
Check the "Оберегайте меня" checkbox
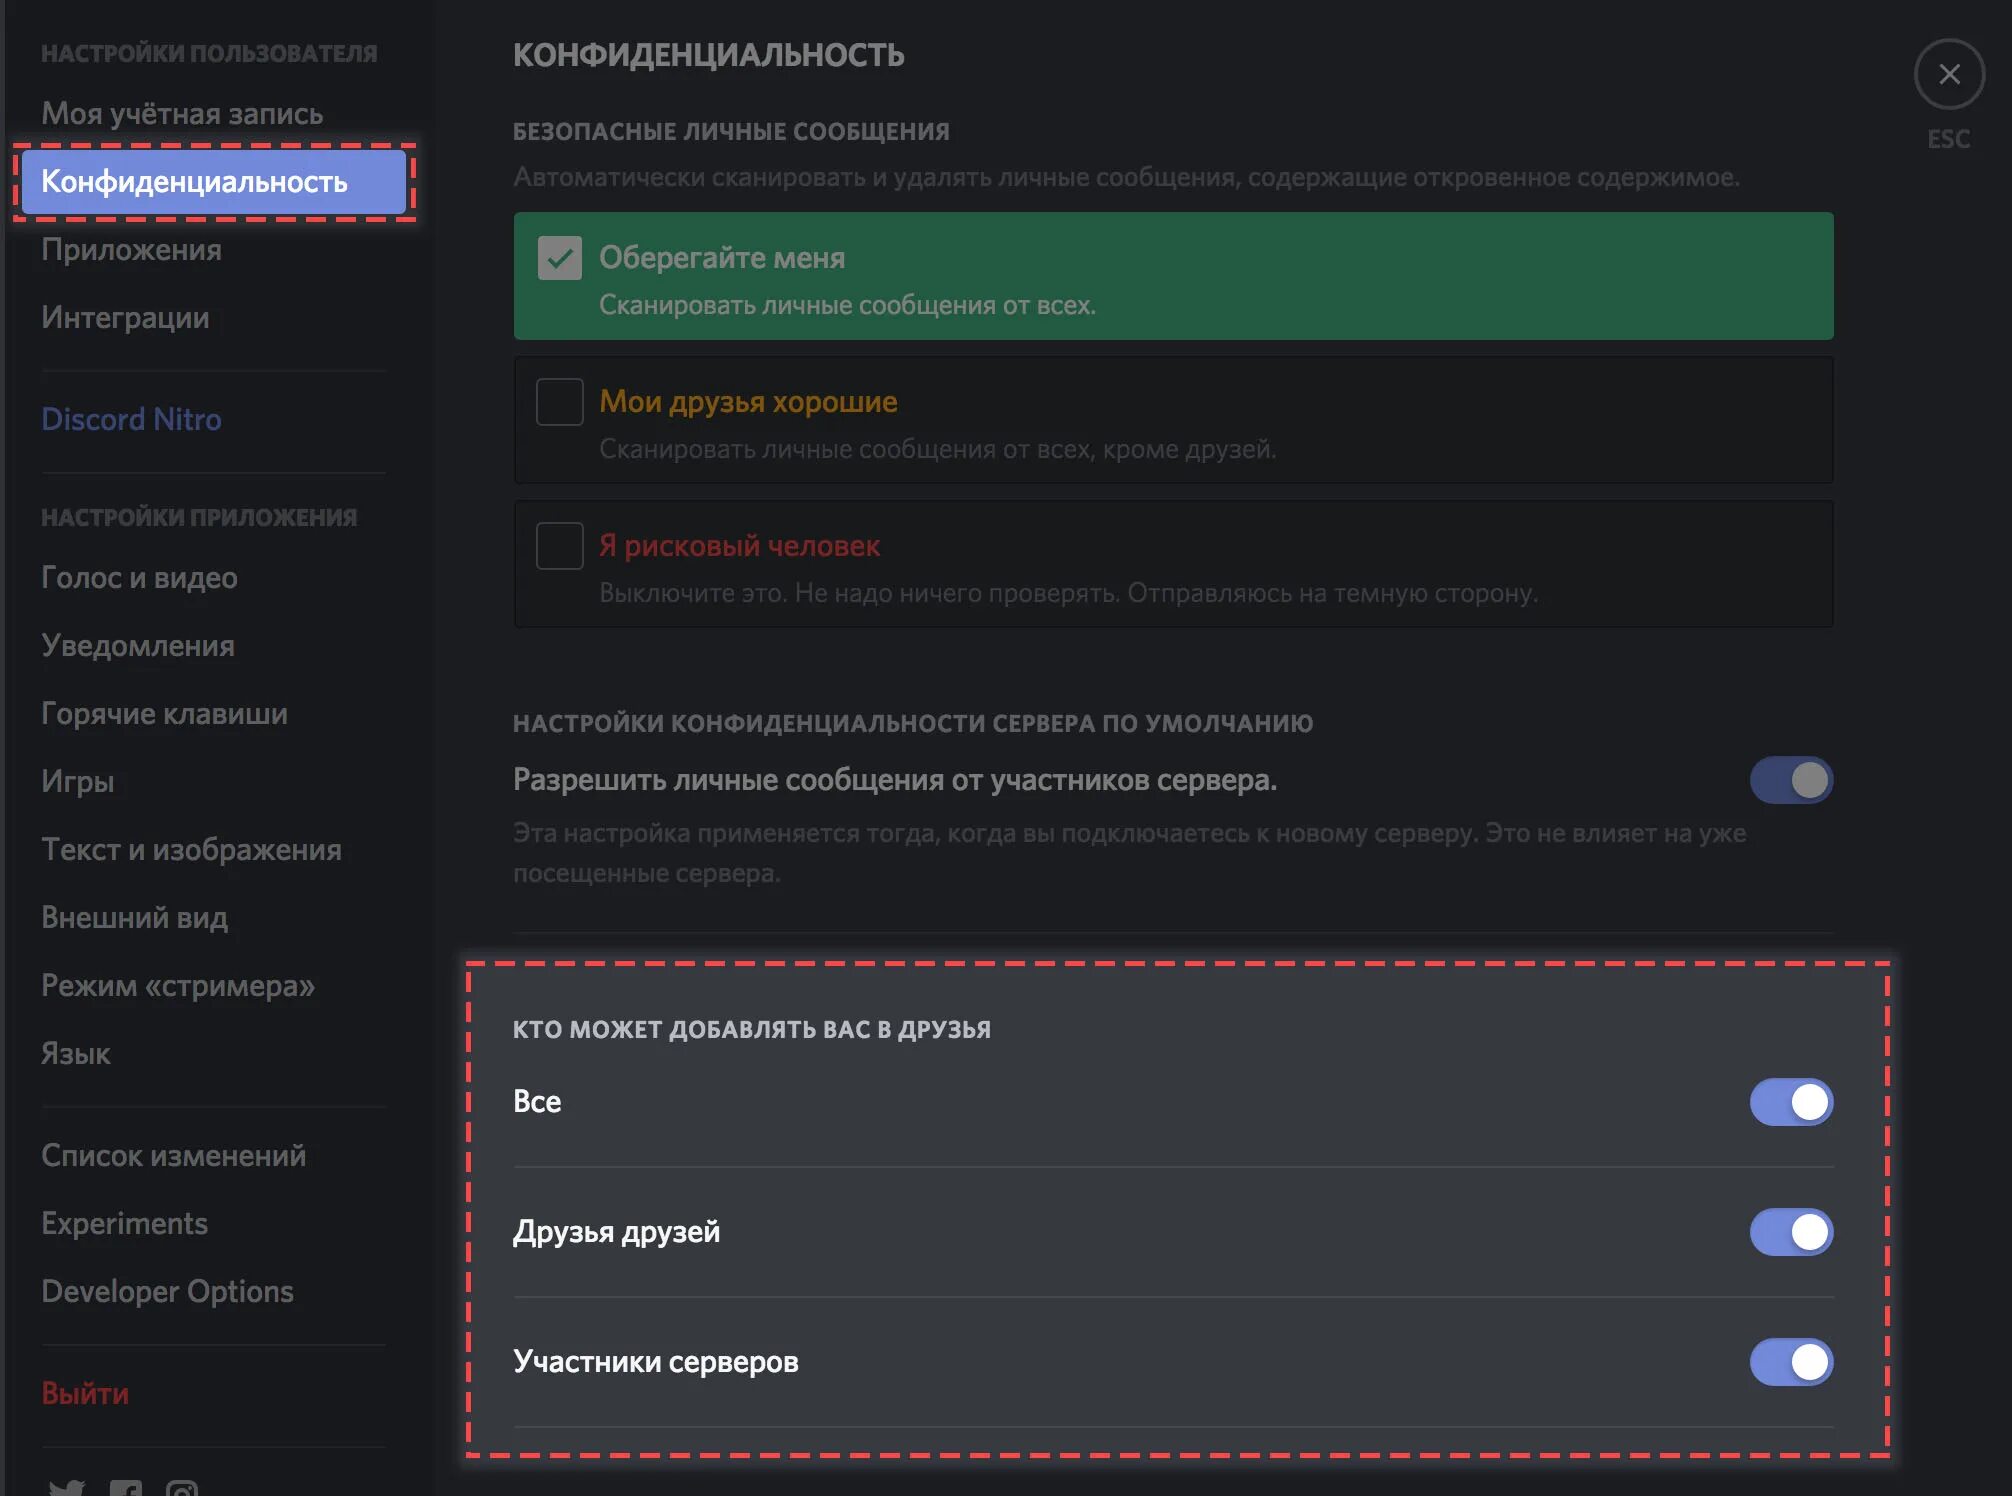(x=560, y=258)
